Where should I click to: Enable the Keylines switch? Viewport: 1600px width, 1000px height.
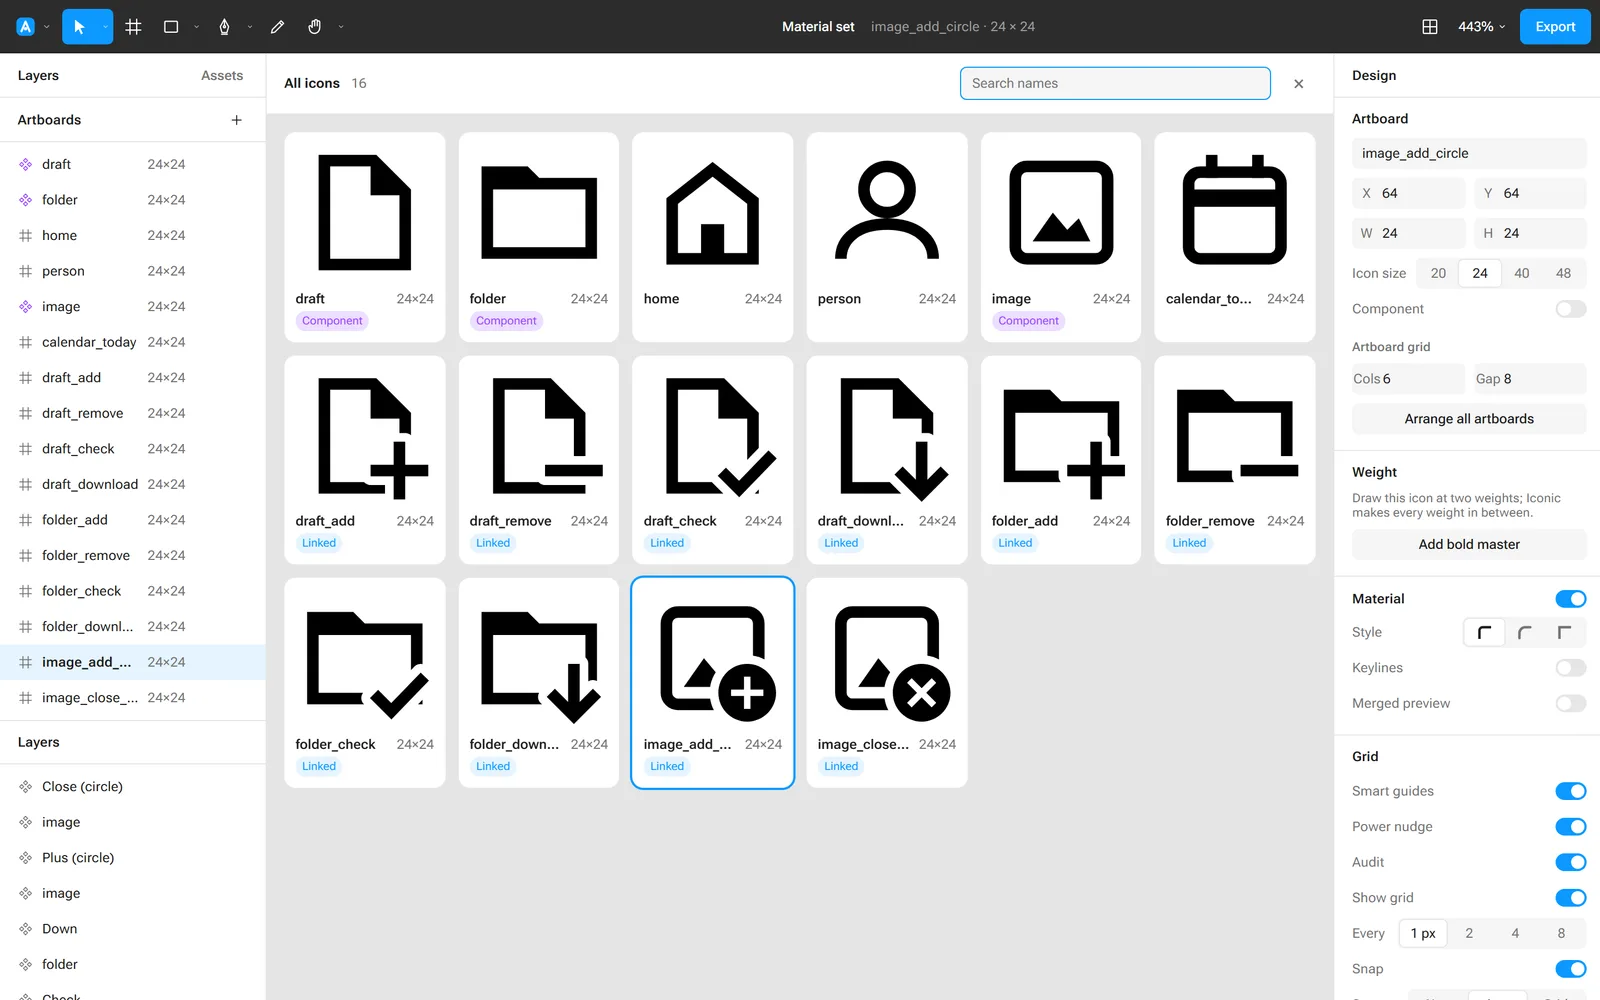pyautogui.click(x=1571, y=668)
